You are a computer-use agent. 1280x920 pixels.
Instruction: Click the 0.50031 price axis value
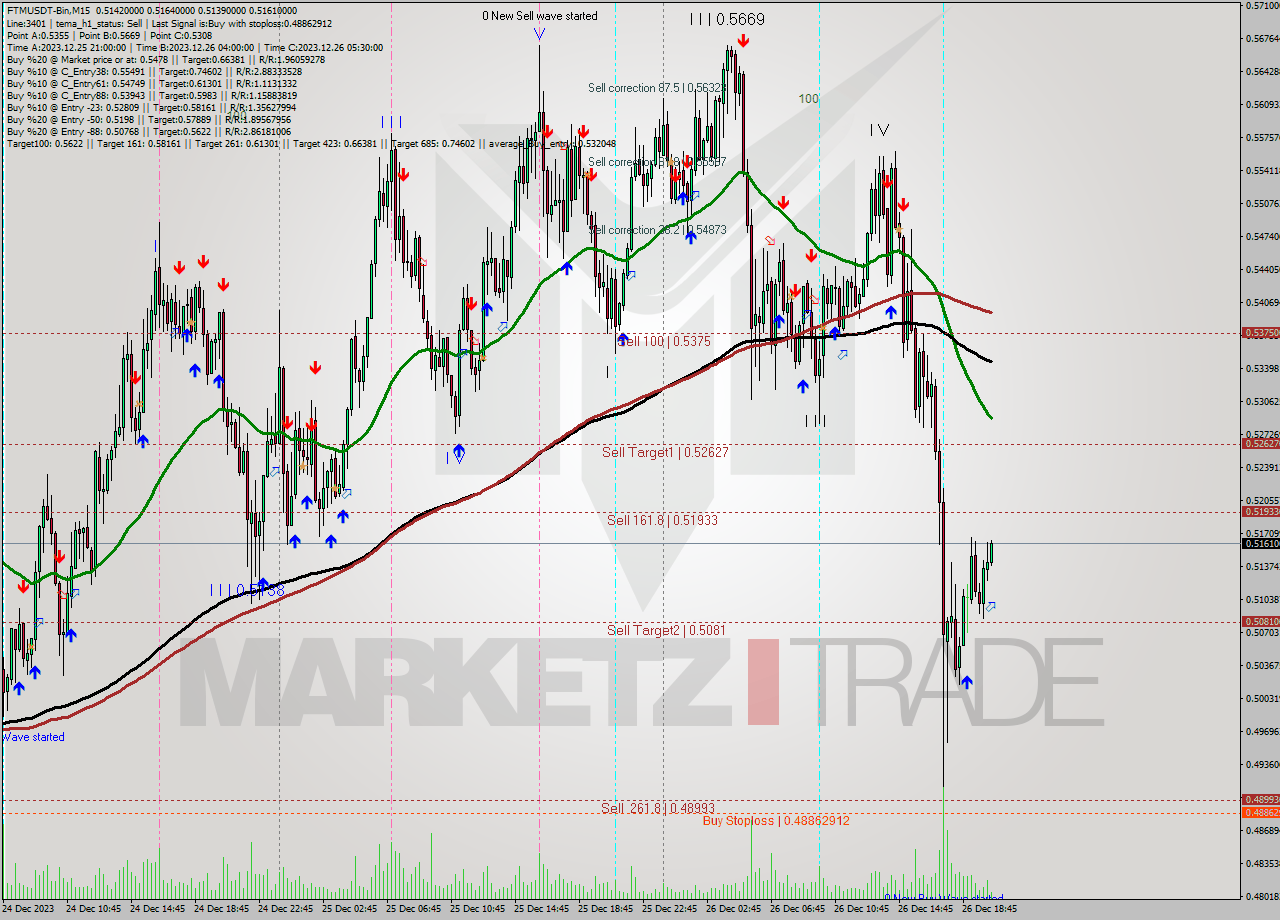(x=1261, y=698)
